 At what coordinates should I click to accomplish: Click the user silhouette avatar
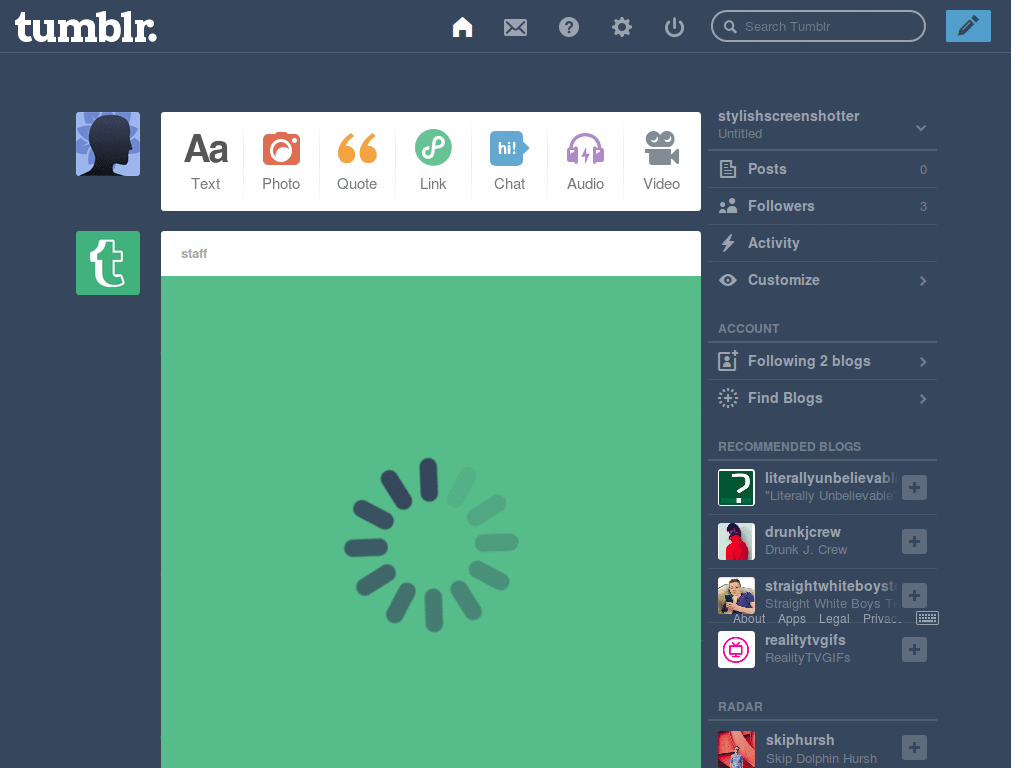click(108, 144)
